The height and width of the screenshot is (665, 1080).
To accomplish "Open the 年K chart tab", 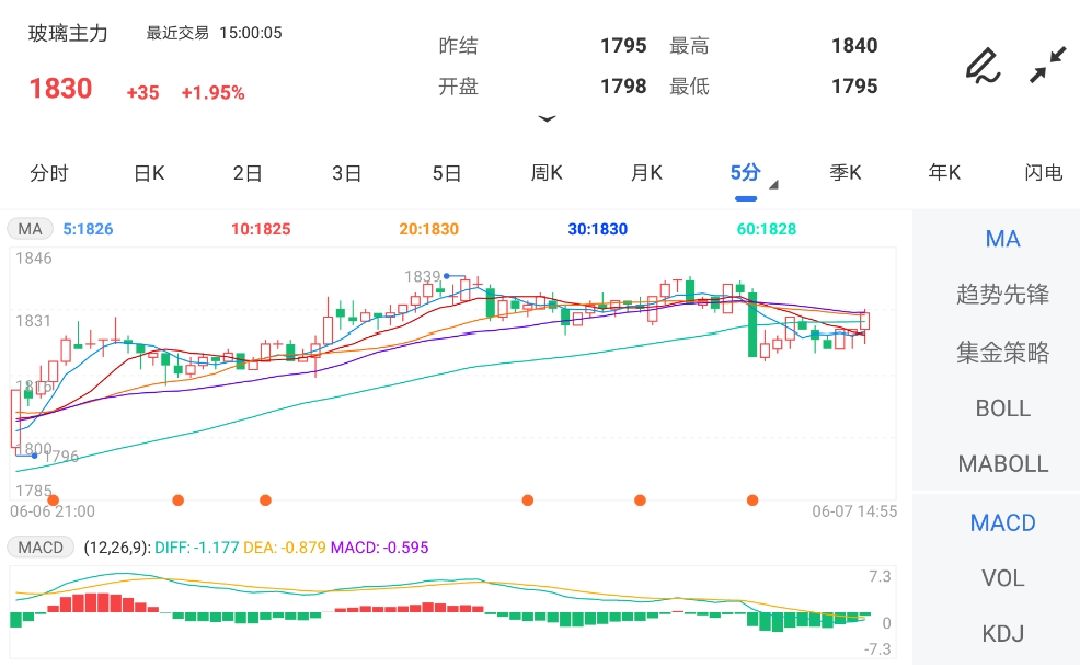I will coord(944,172).
